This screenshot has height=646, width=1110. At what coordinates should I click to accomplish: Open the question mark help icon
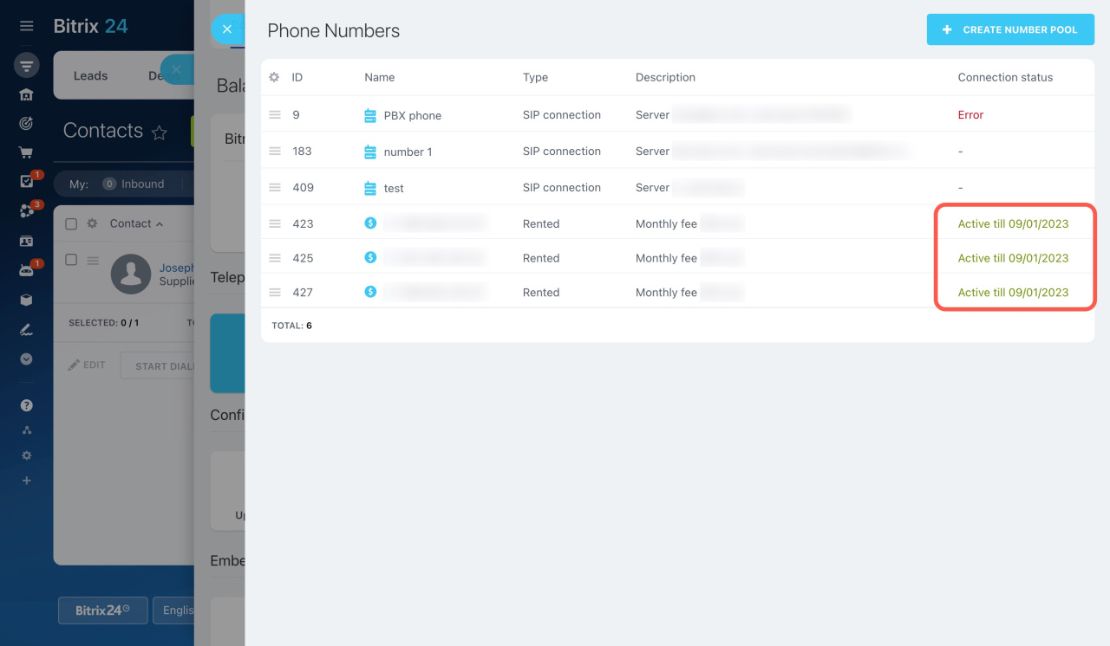pos(26,405)
